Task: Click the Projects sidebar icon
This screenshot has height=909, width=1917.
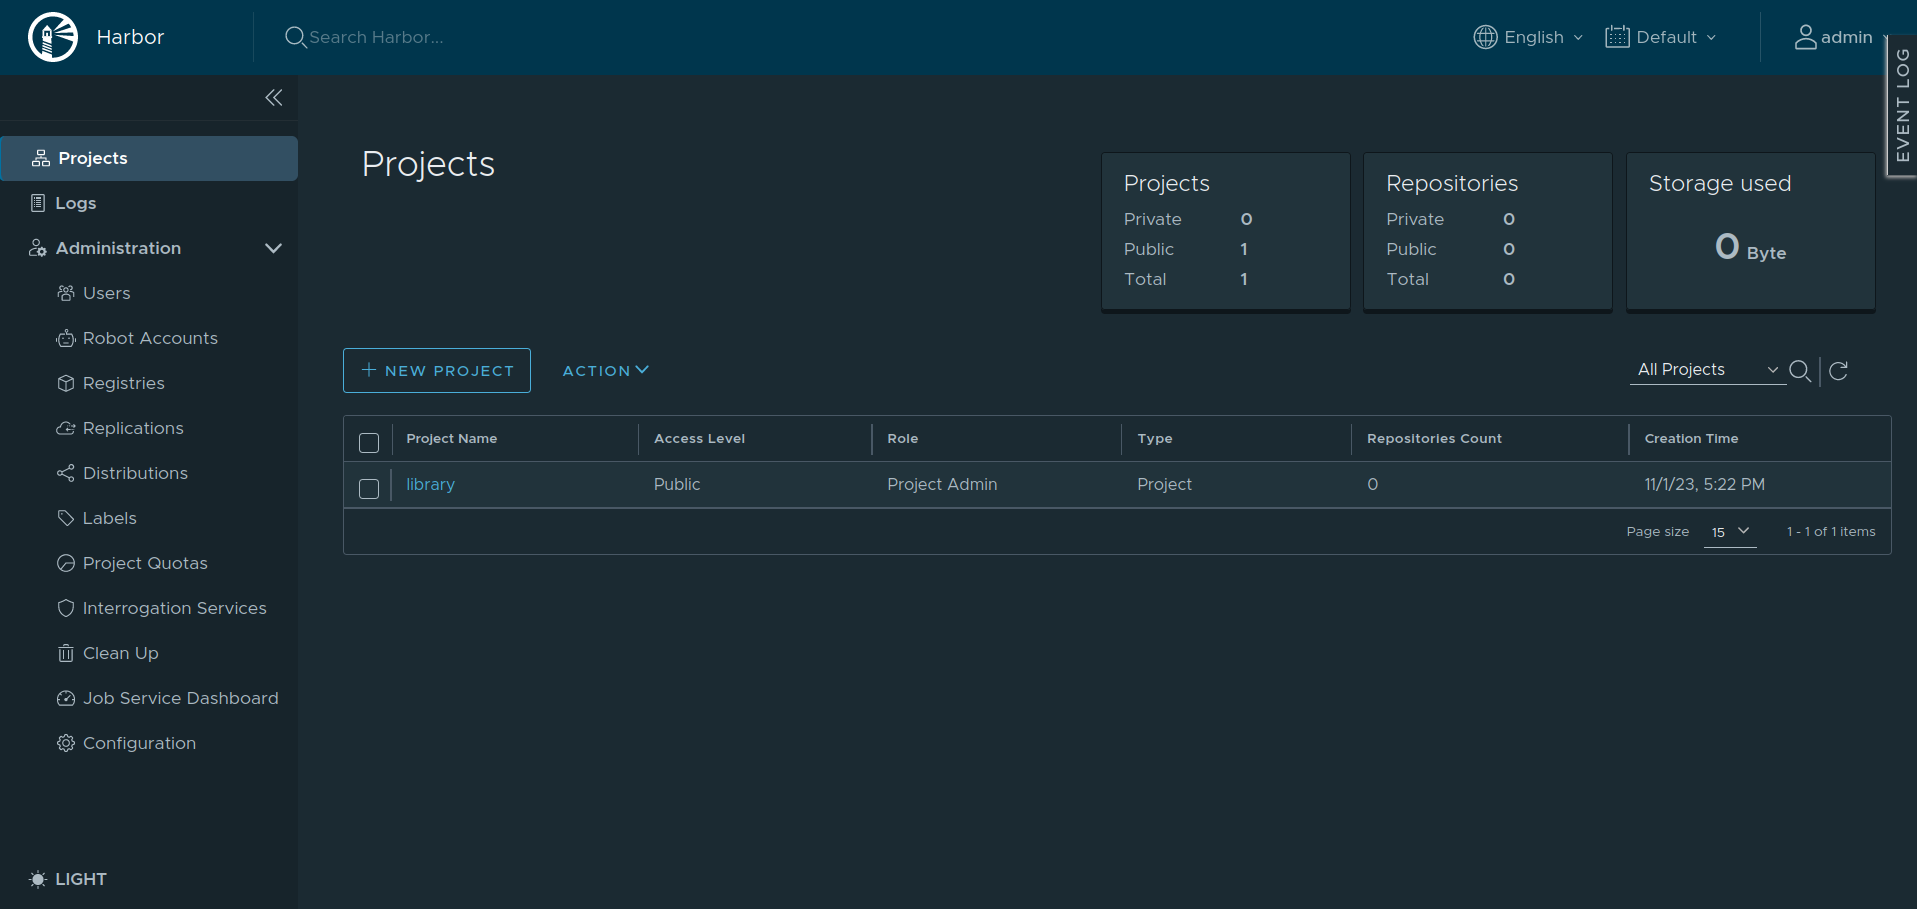Action: coord(41,158)
